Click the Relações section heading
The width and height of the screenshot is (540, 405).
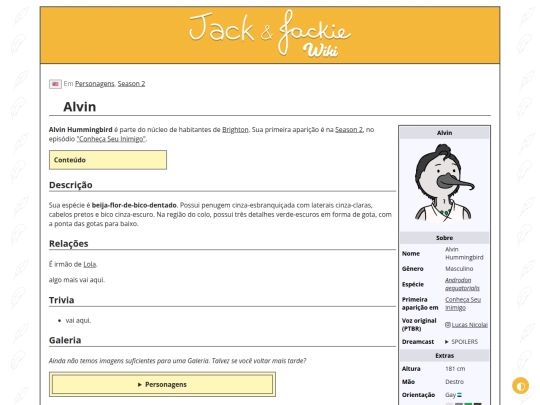point(69,243)
